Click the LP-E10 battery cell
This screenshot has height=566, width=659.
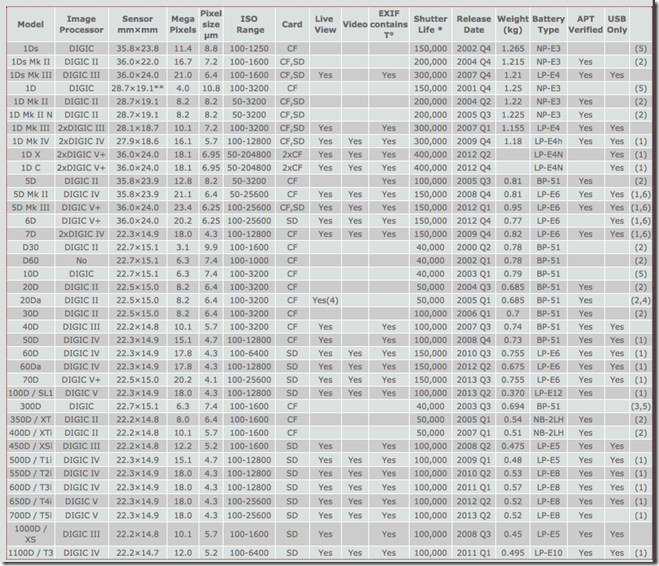[548, 553]
